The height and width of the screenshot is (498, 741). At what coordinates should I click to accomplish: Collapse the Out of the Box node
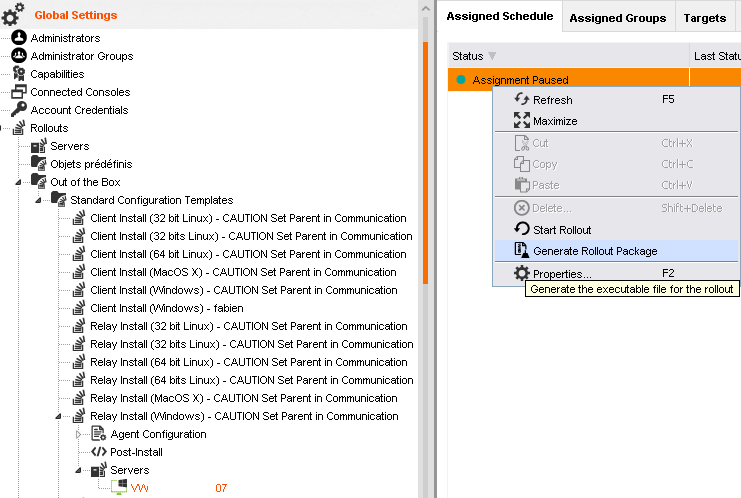coord(18,182)
